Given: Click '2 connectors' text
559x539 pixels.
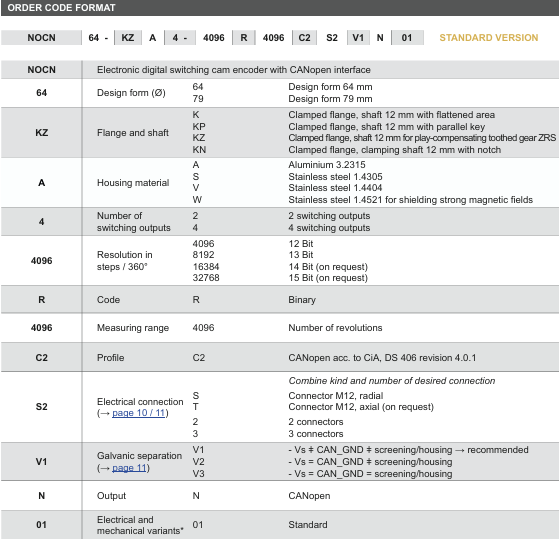Looking at the screenshot, I should tap(316, 422).
